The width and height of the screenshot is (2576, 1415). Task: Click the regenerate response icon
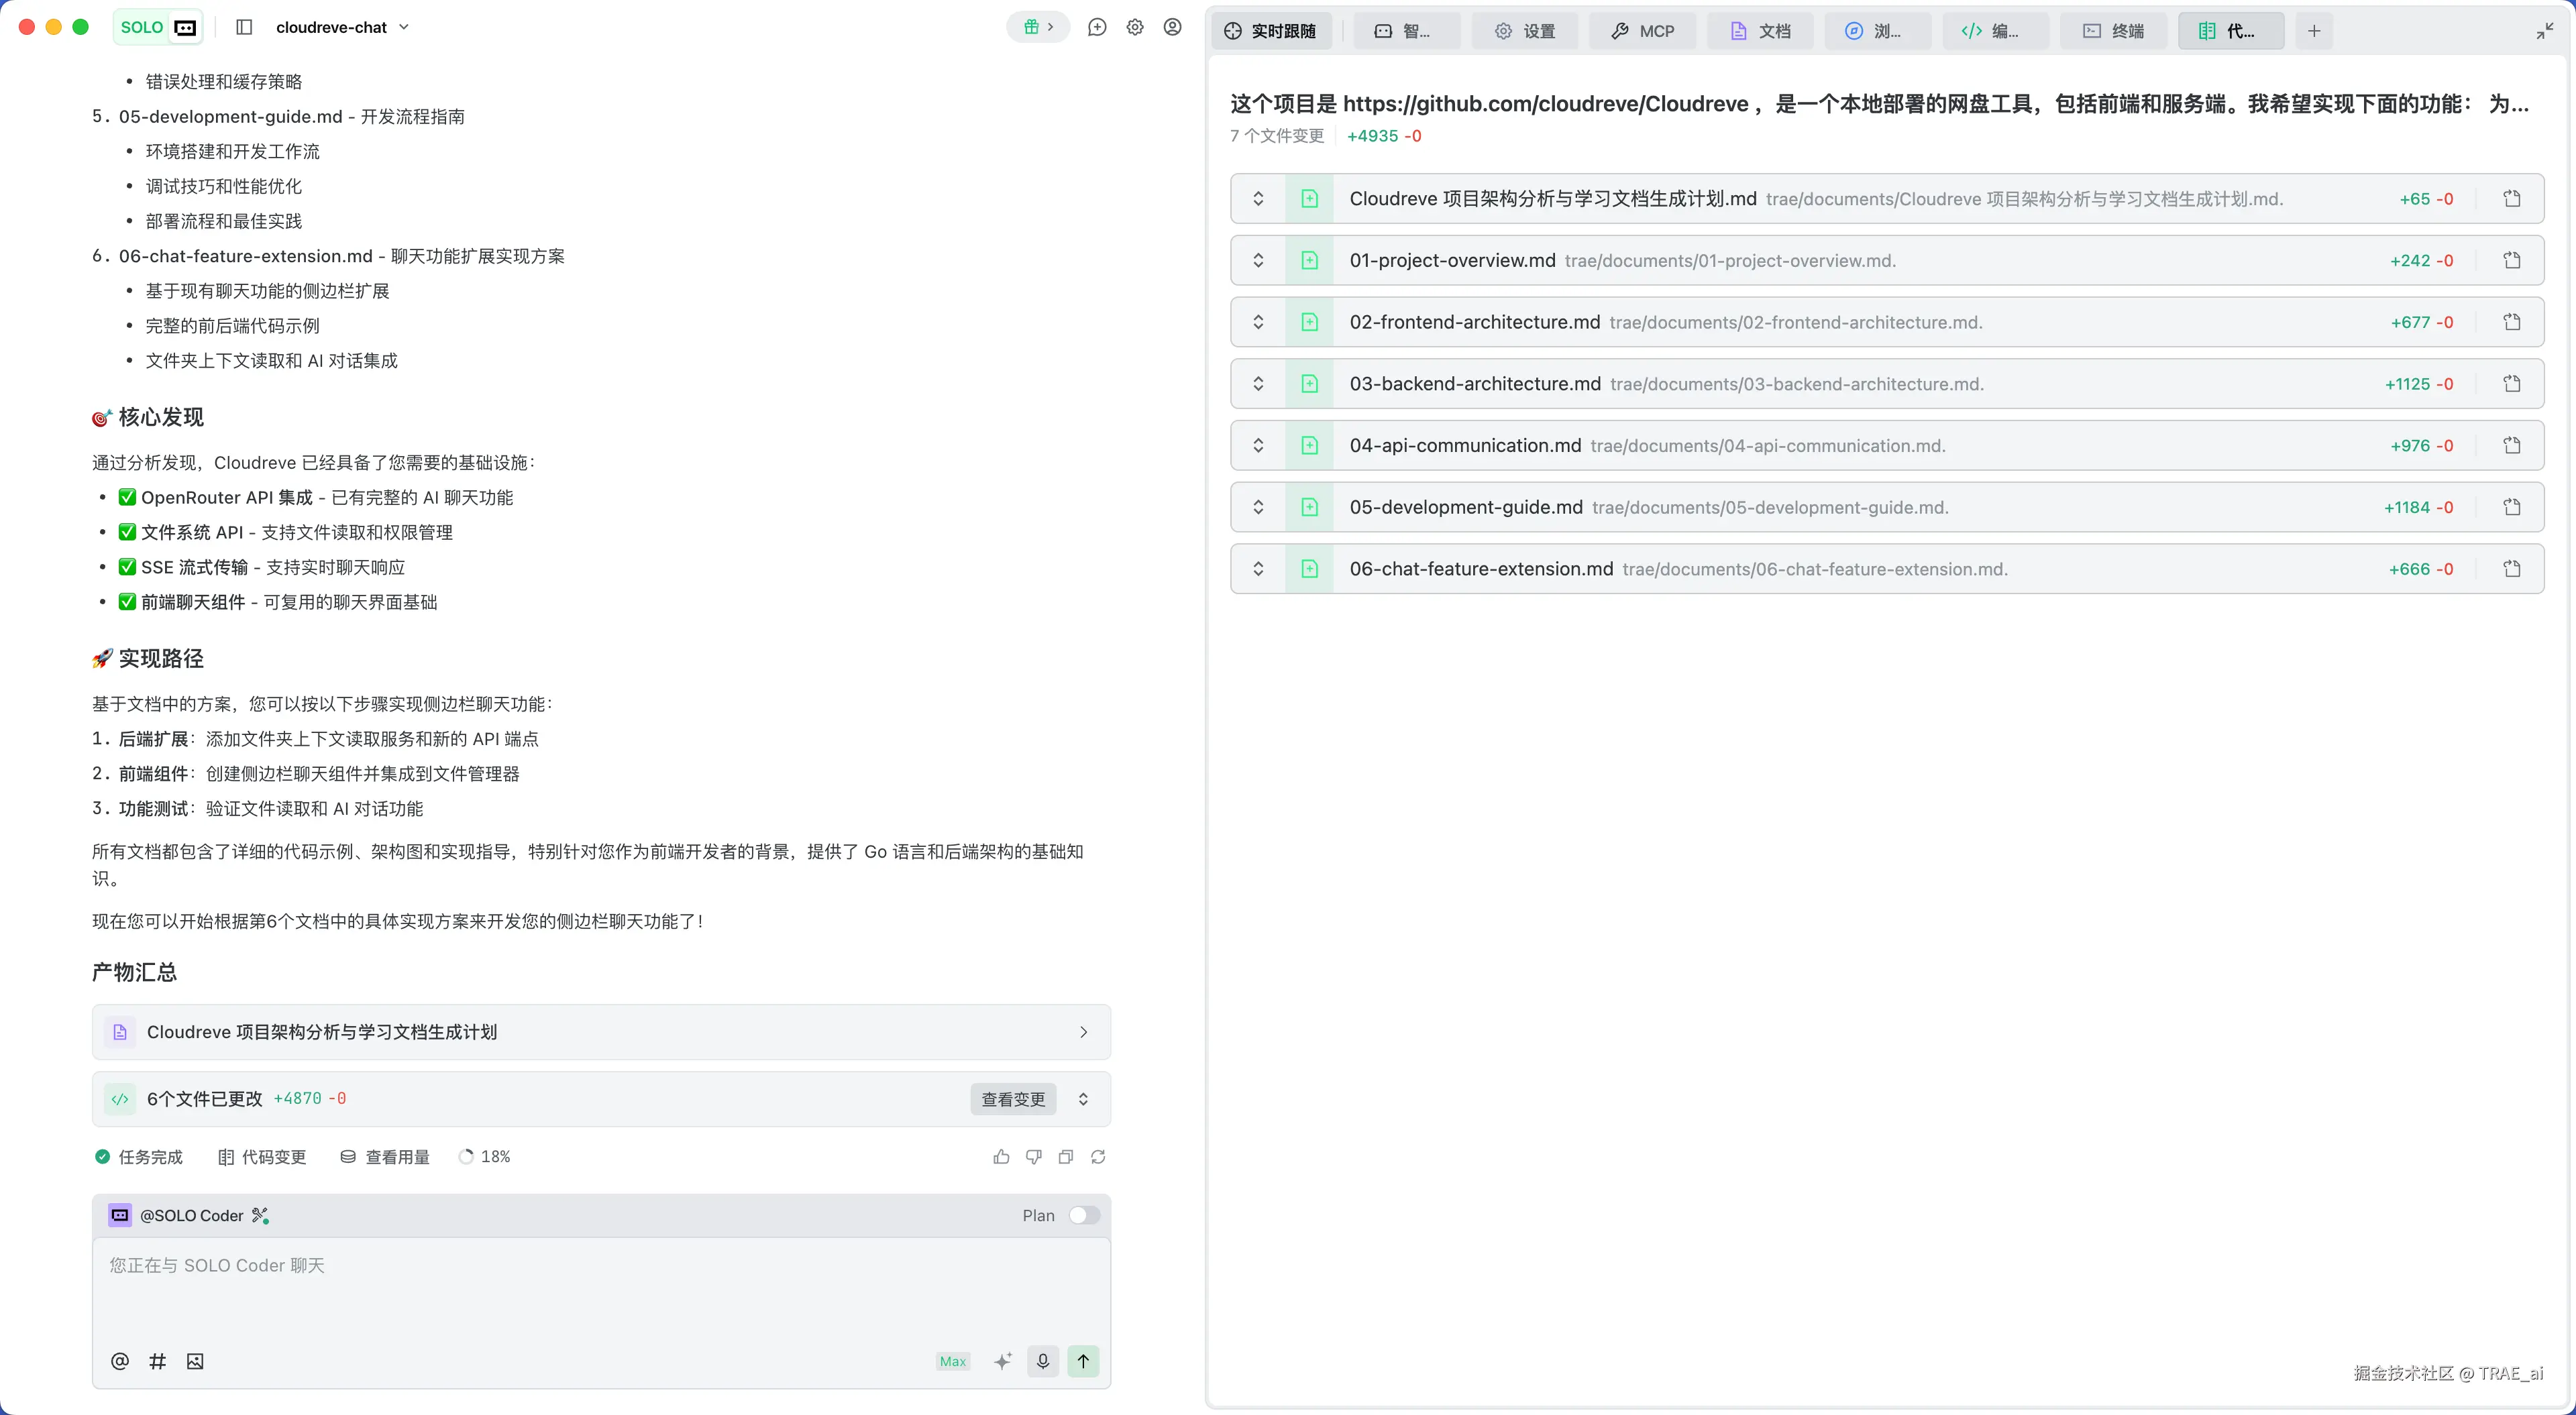pos(1098,1157)
